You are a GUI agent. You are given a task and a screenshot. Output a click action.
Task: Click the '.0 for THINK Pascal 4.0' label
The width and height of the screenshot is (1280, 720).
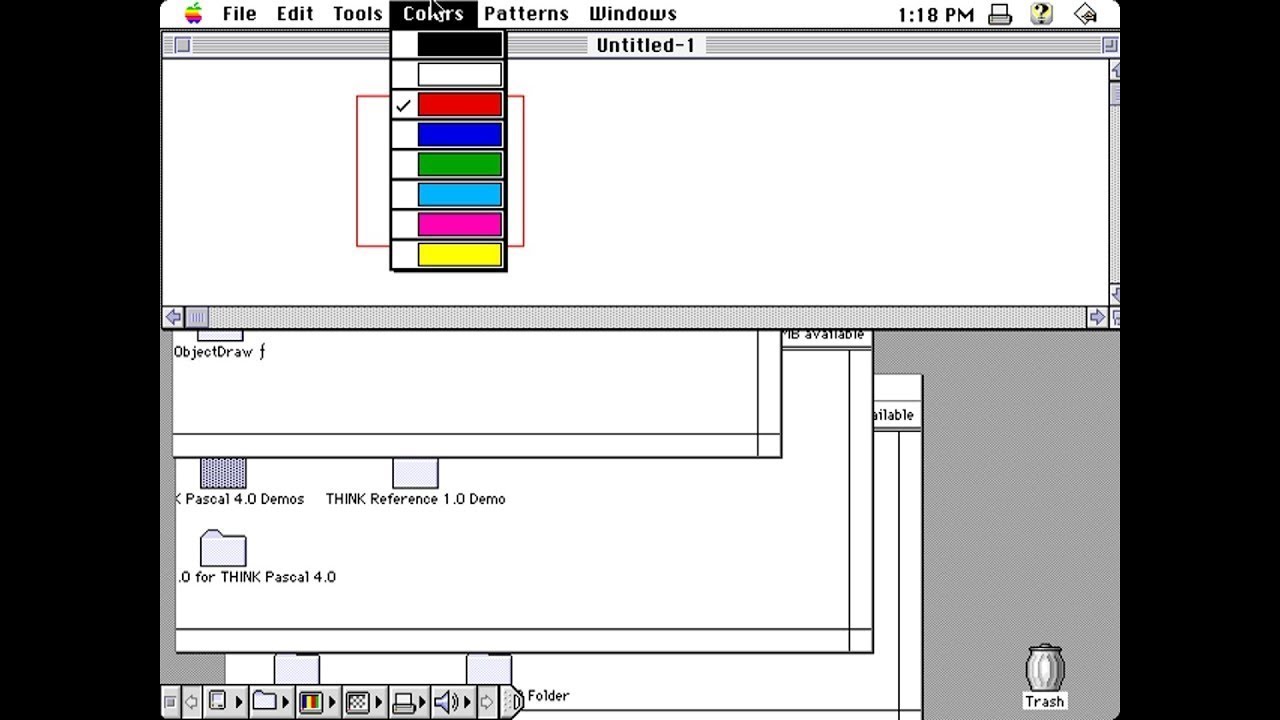(257, 577)
